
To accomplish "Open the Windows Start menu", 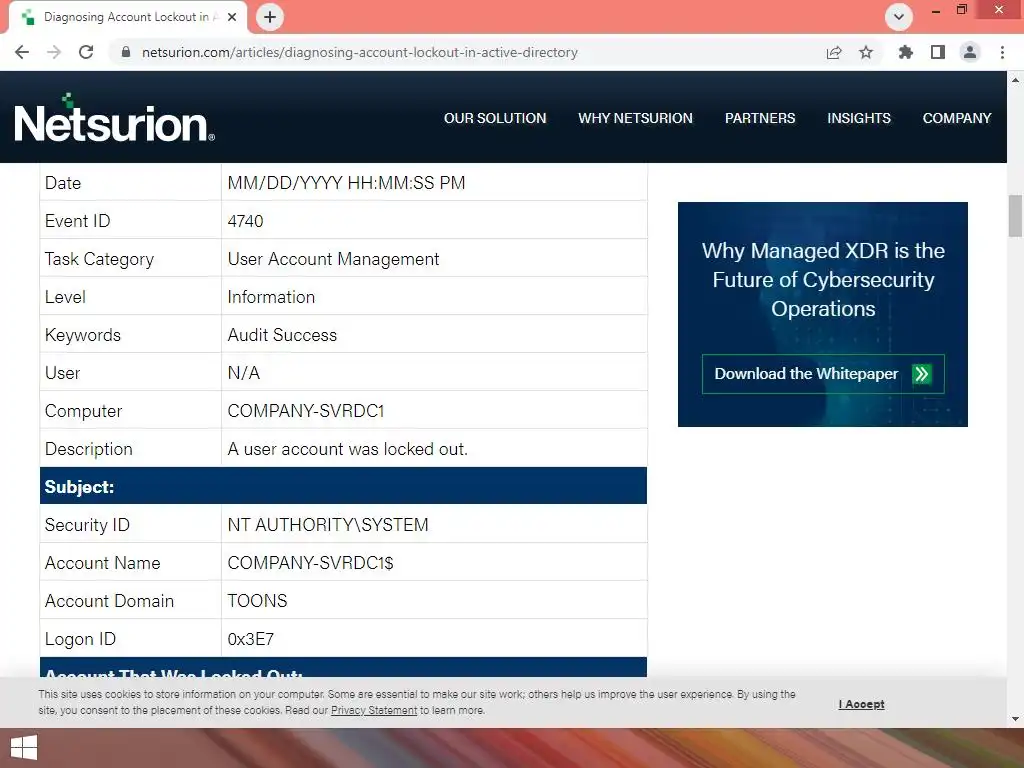I will [24, 748].
